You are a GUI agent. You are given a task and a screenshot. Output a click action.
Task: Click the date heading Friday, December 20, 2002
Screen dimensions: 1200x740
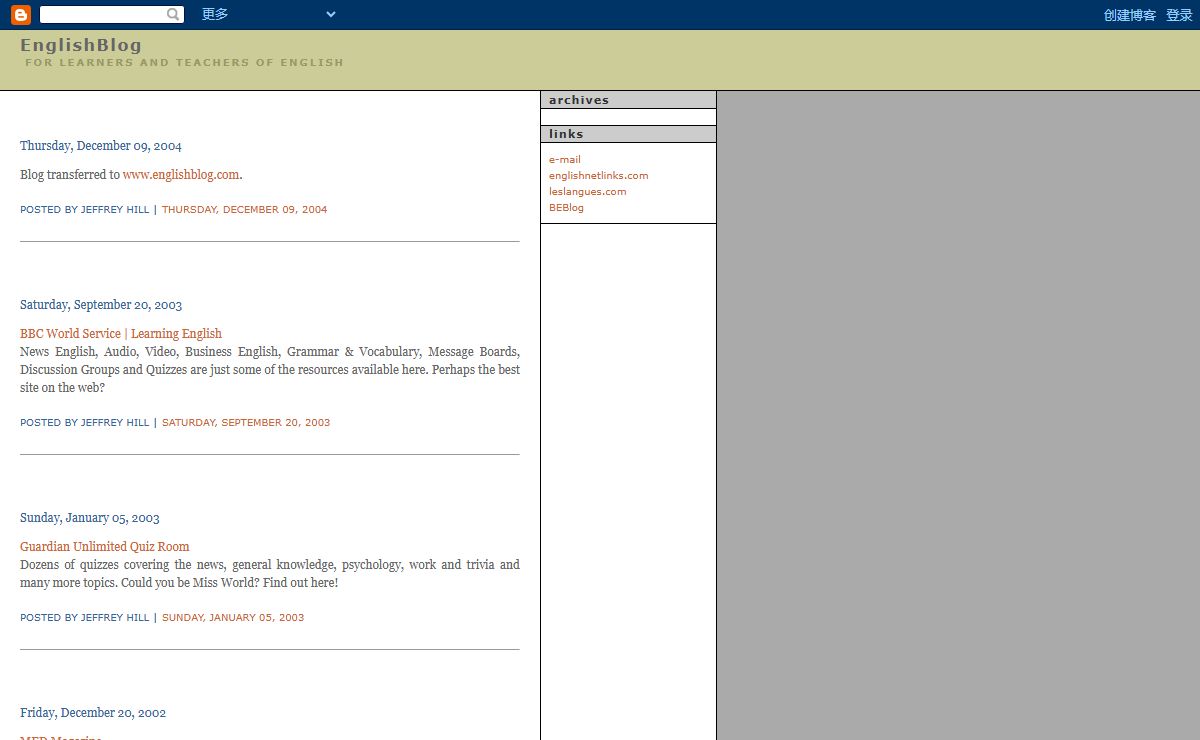pyautogui.click(x=93, y=713)
